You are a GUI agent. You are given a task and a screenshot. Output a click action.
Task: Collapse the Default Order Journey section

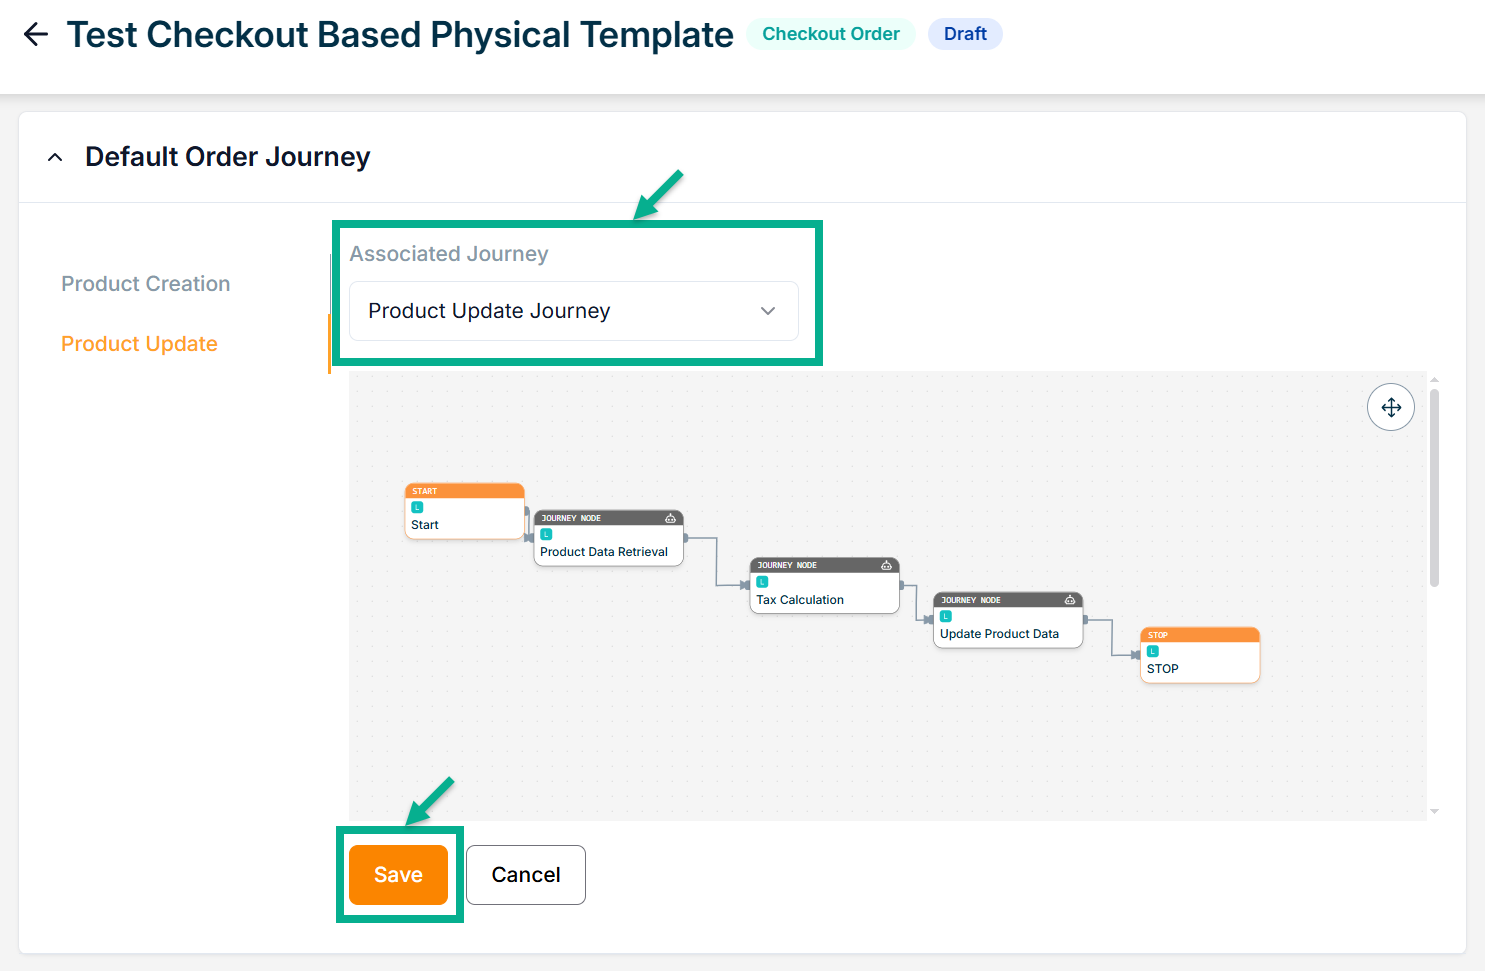56,157
